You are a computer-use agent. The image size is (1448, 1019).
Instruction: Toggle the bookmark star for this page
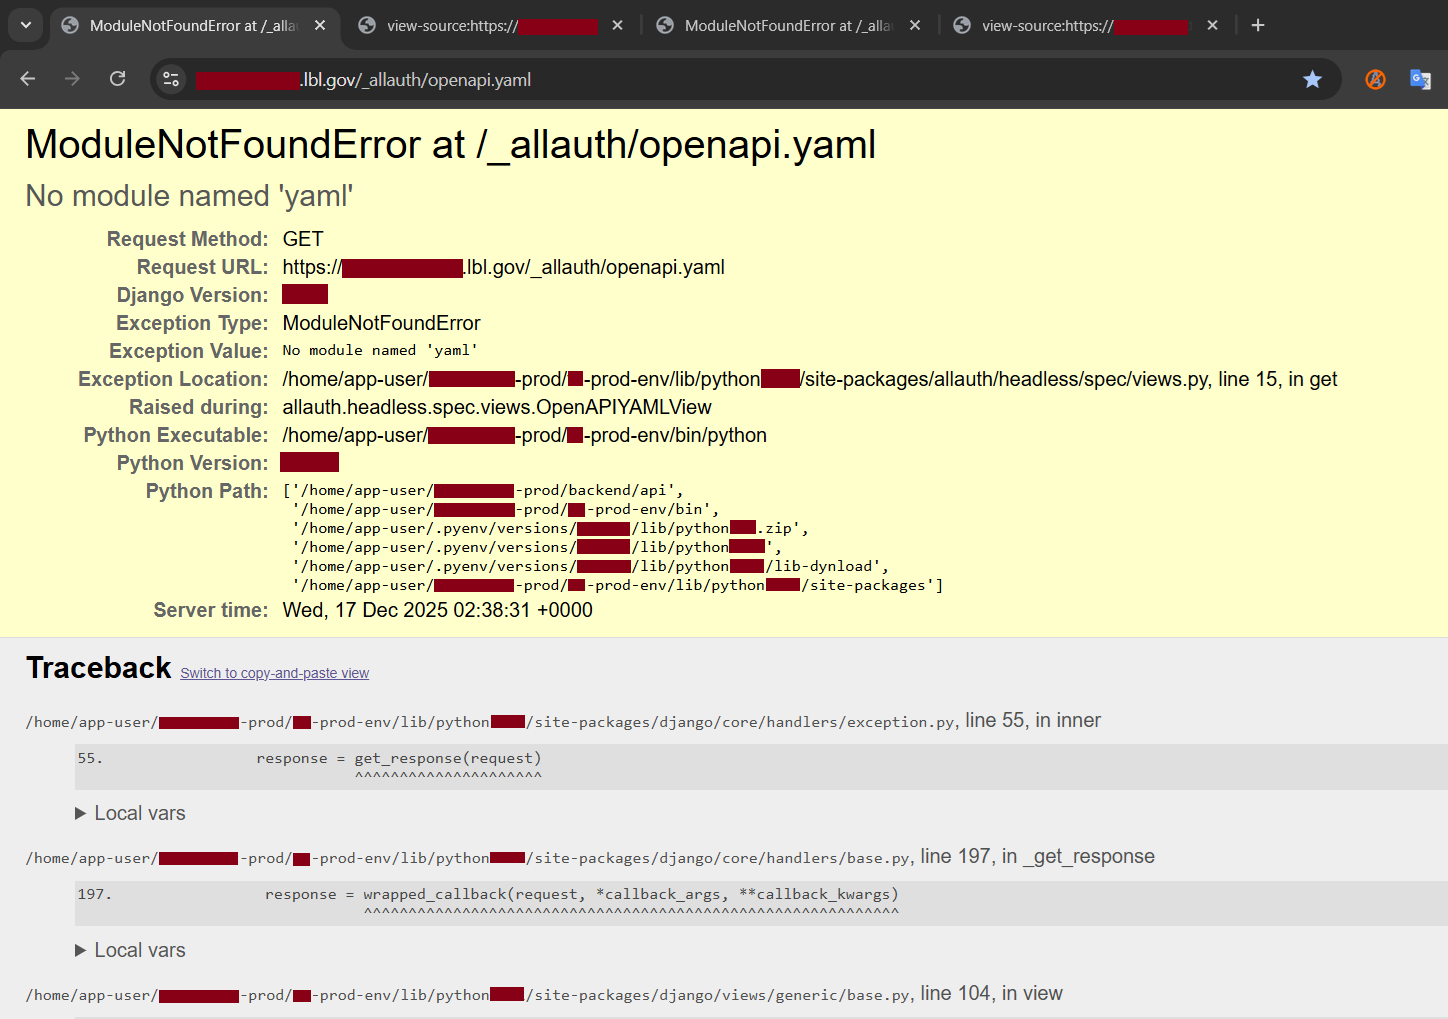(1312, 79)
